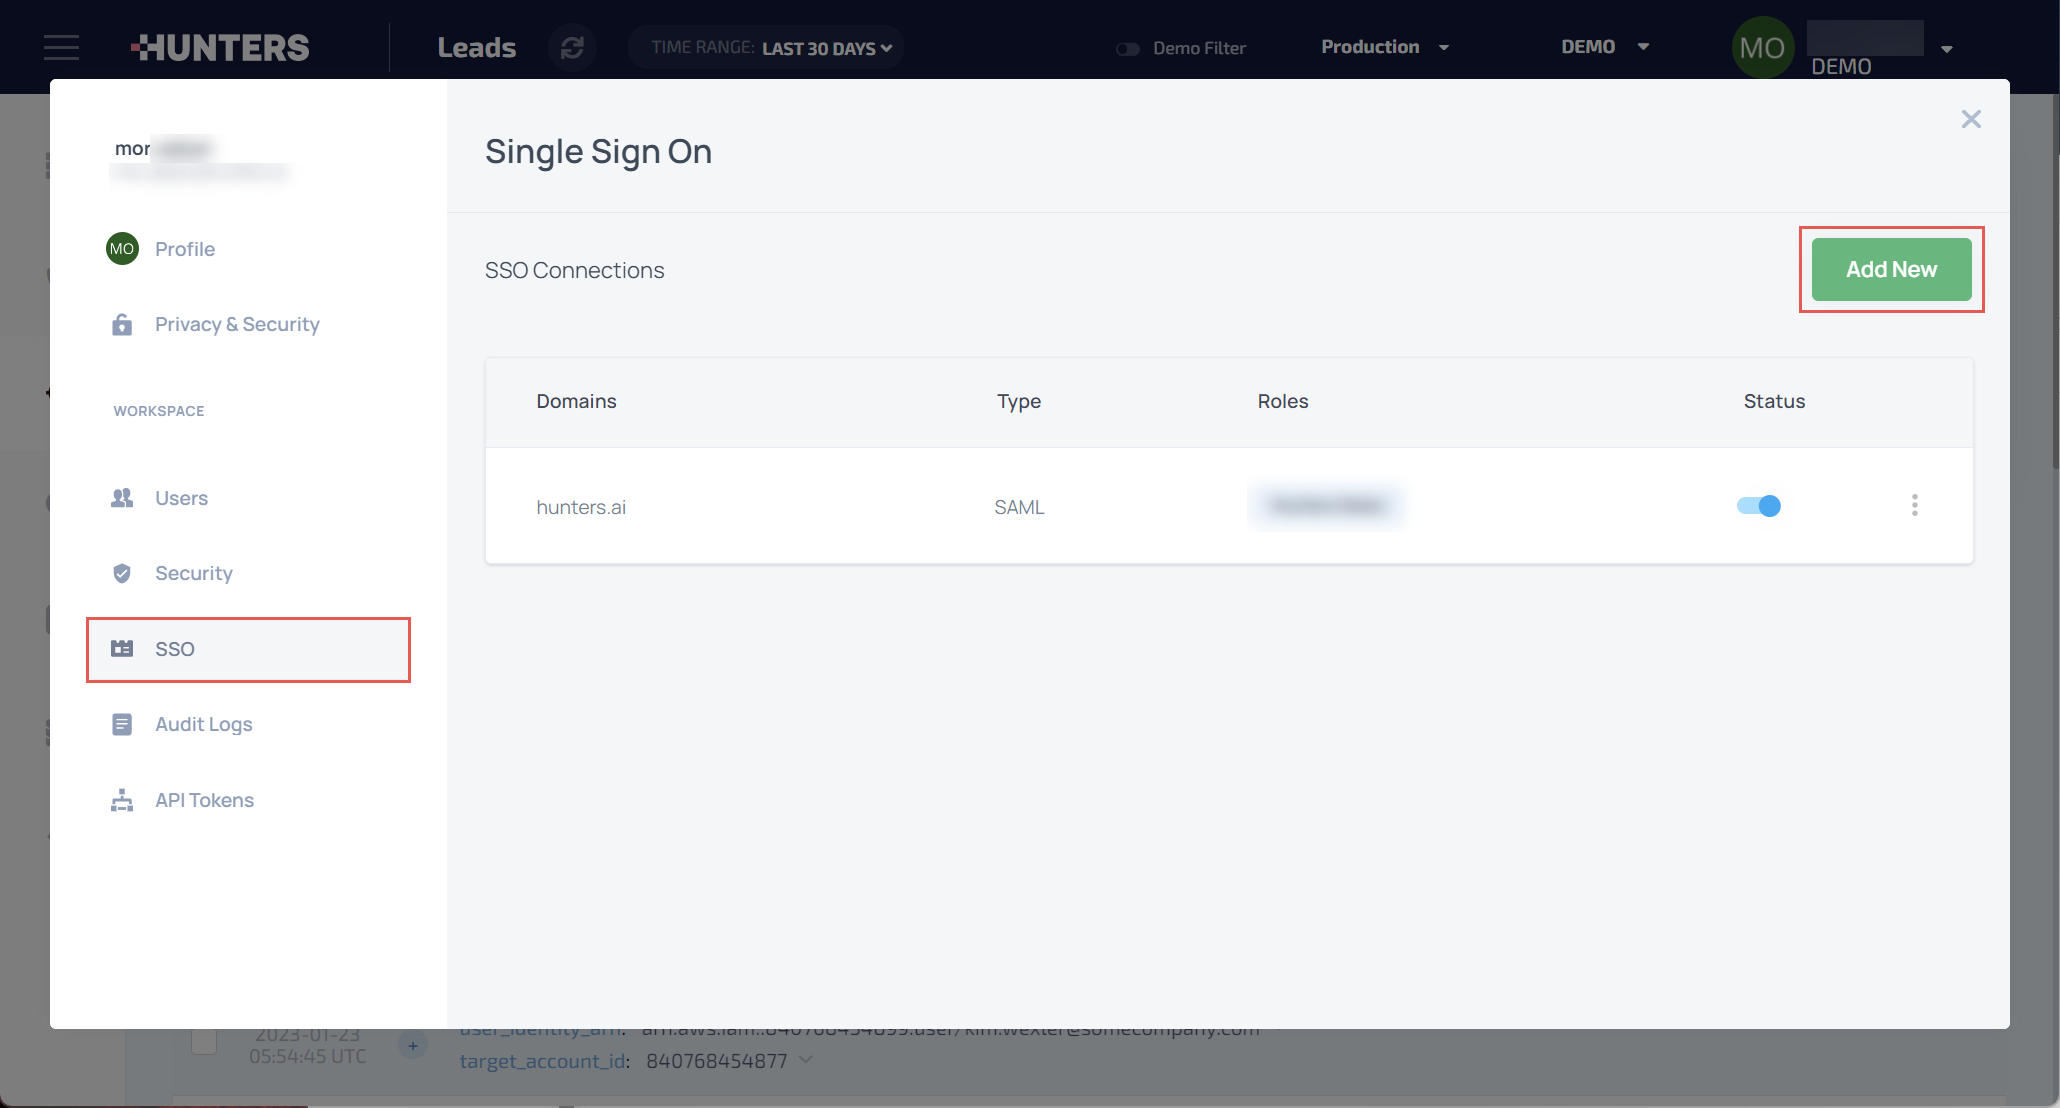2060x1108 pixels.
Task: Click the MO user avatar in header
Action: 1762,47
